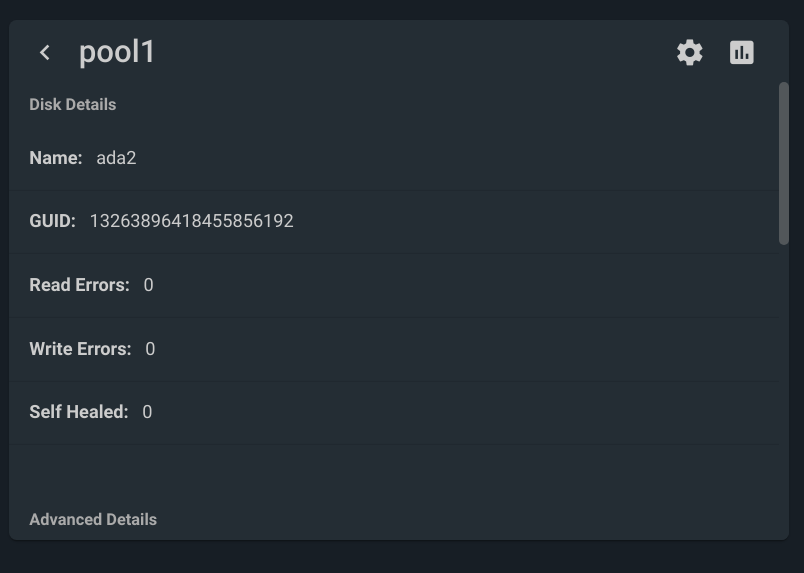Select the Read Errors value
The height and width of the screenshot is (573, 804).
(x=149, y=285)
